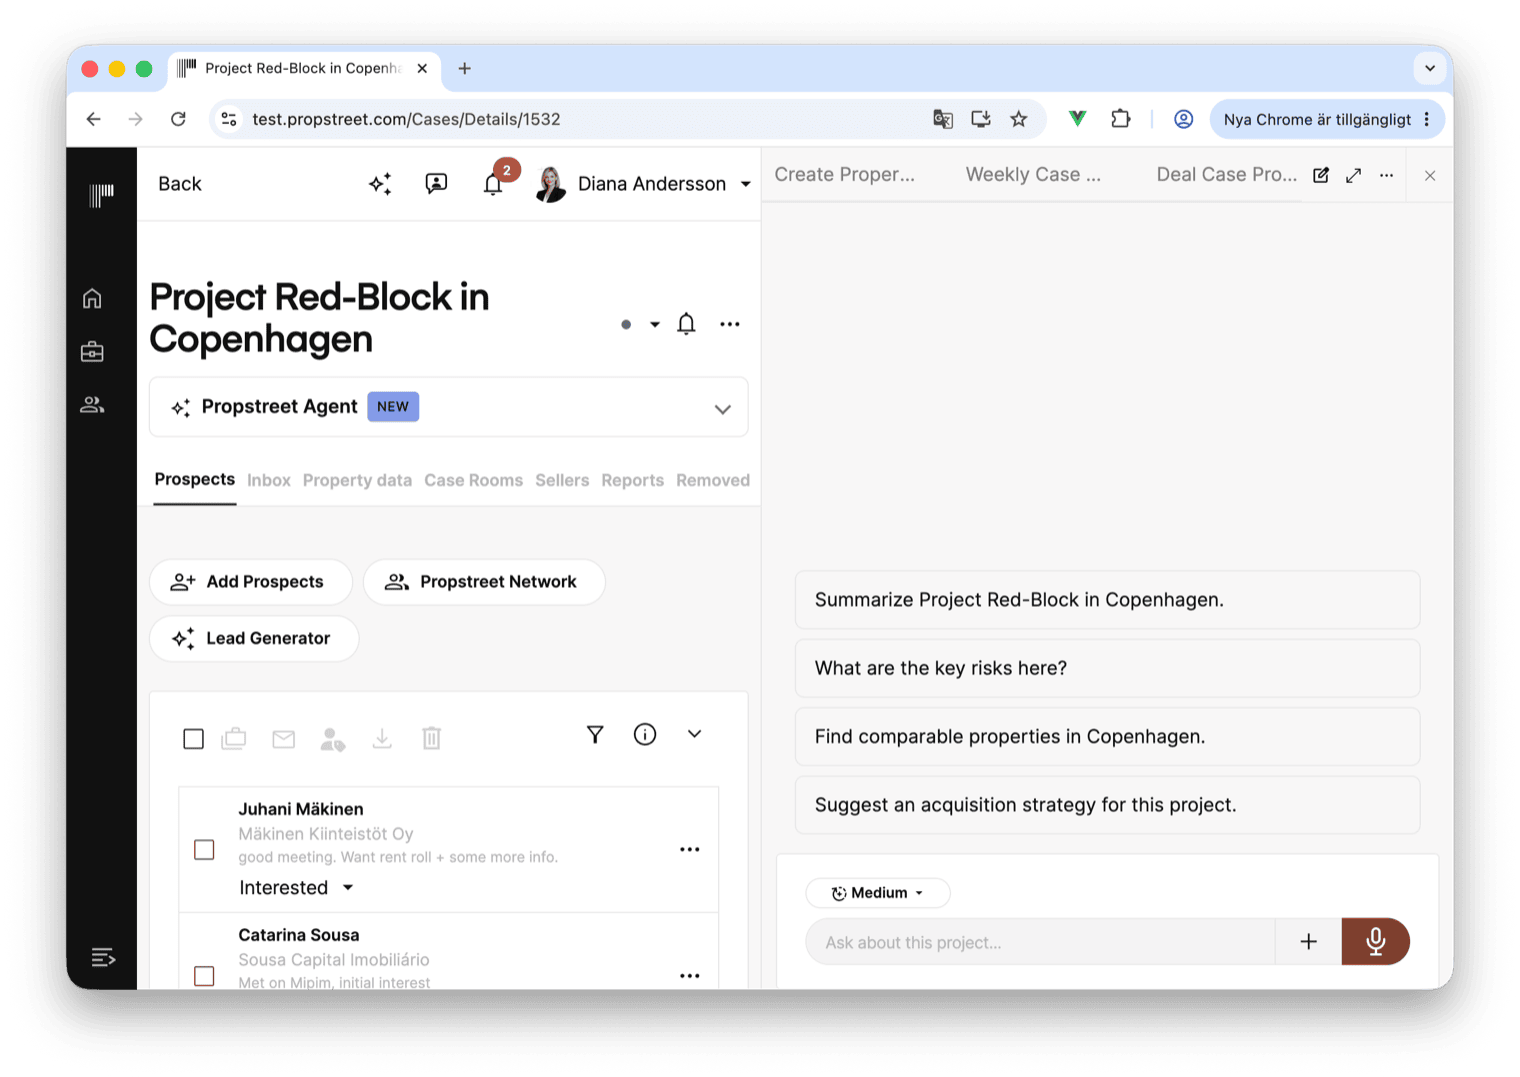Click the info circle icon
Screen dimensions: 1520x1077
[645, 735]
